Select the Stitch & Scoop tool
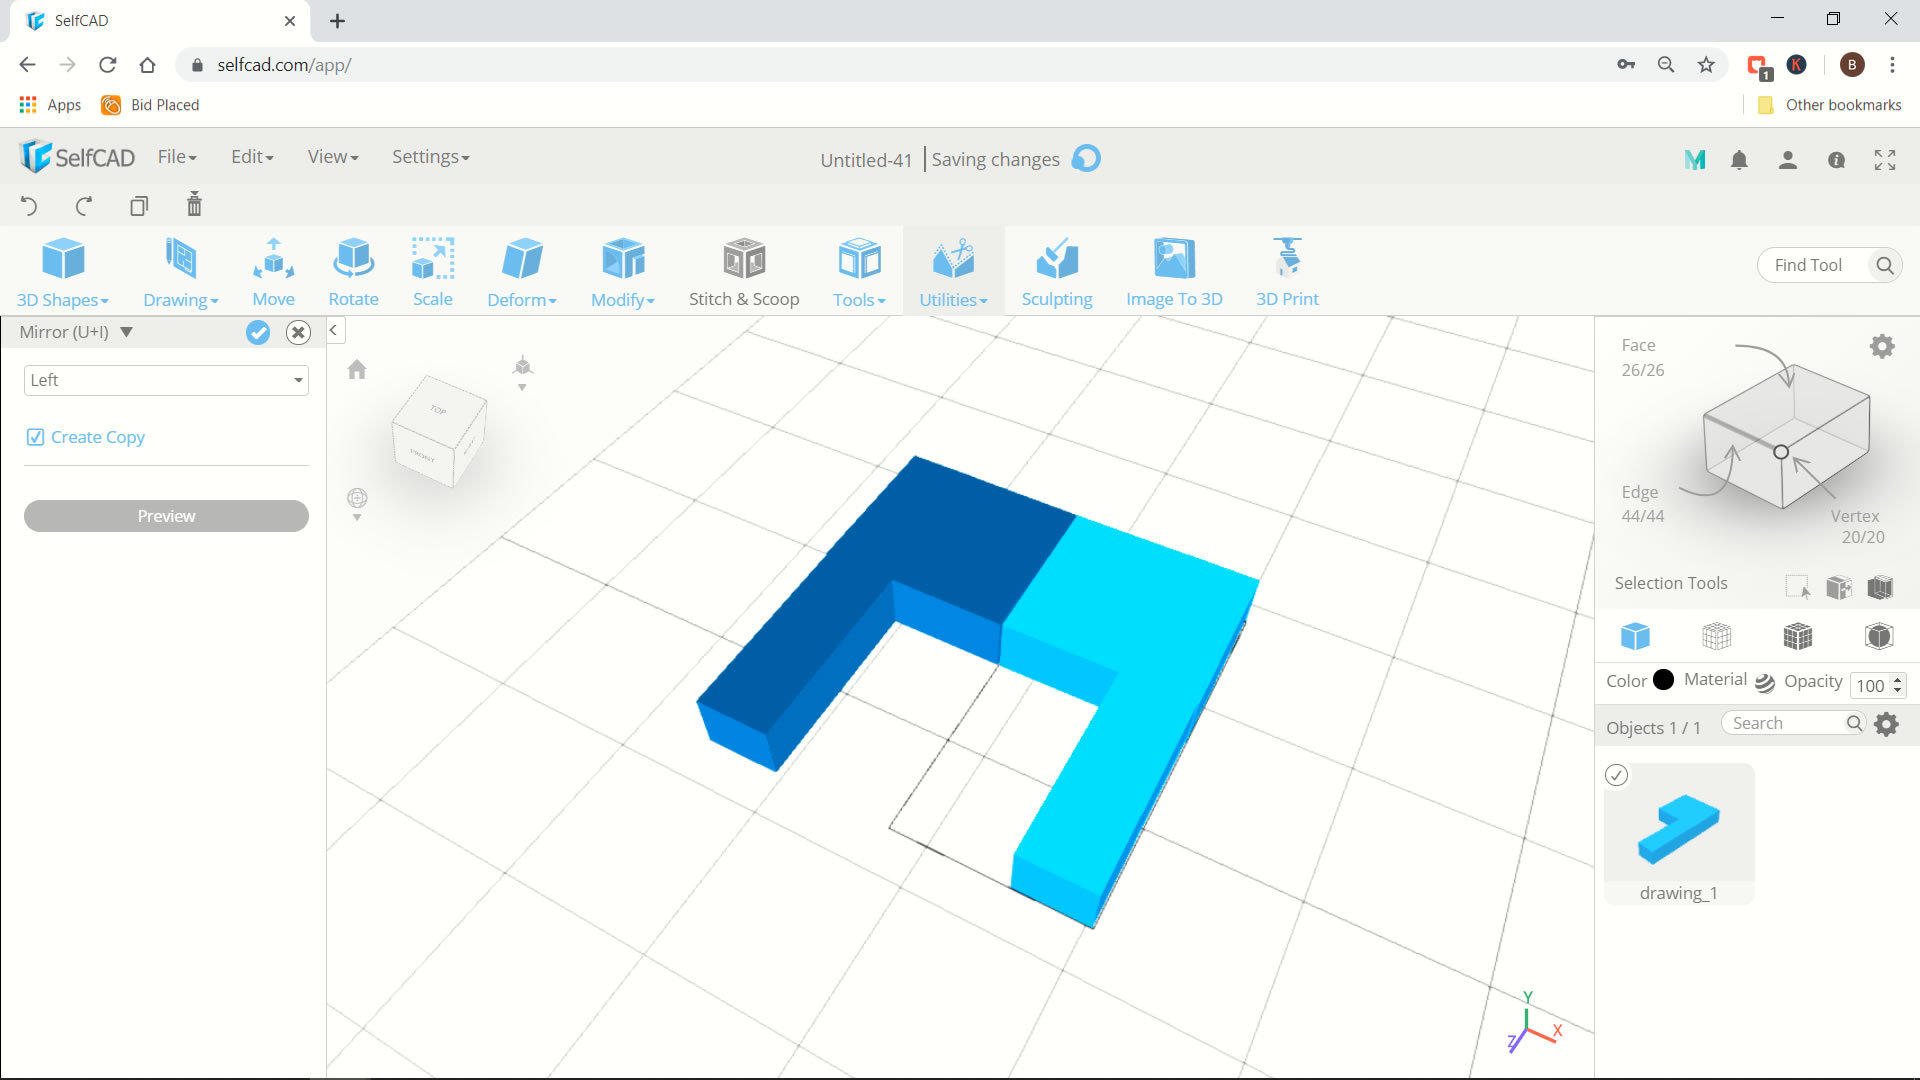The image size is (1920, 1080). pos(744,272)
